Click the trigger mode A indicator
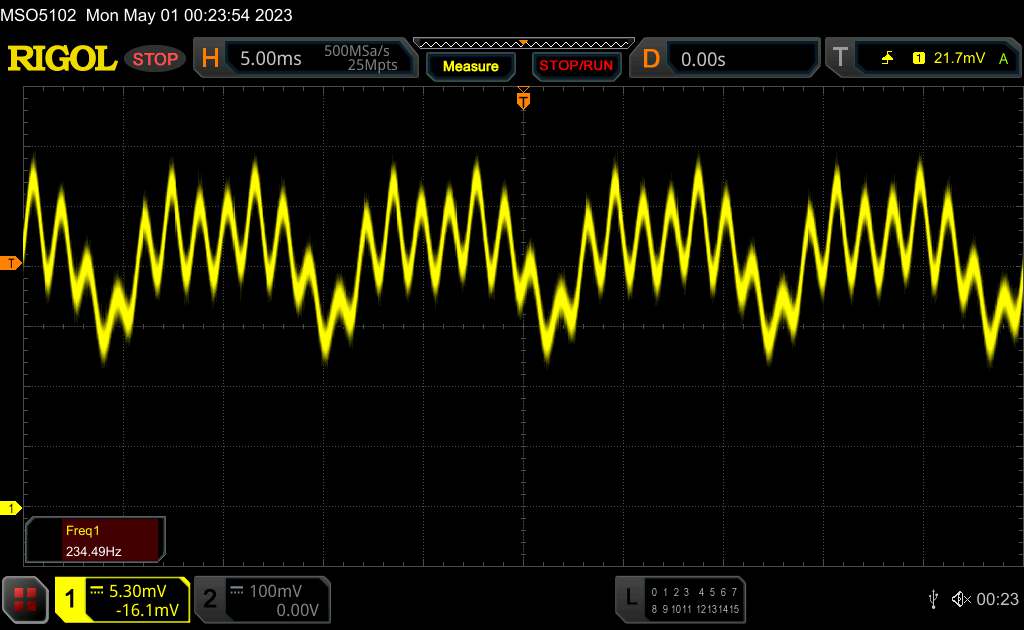This screenshot has height=630, width=1024. [x=1004, y=59]
